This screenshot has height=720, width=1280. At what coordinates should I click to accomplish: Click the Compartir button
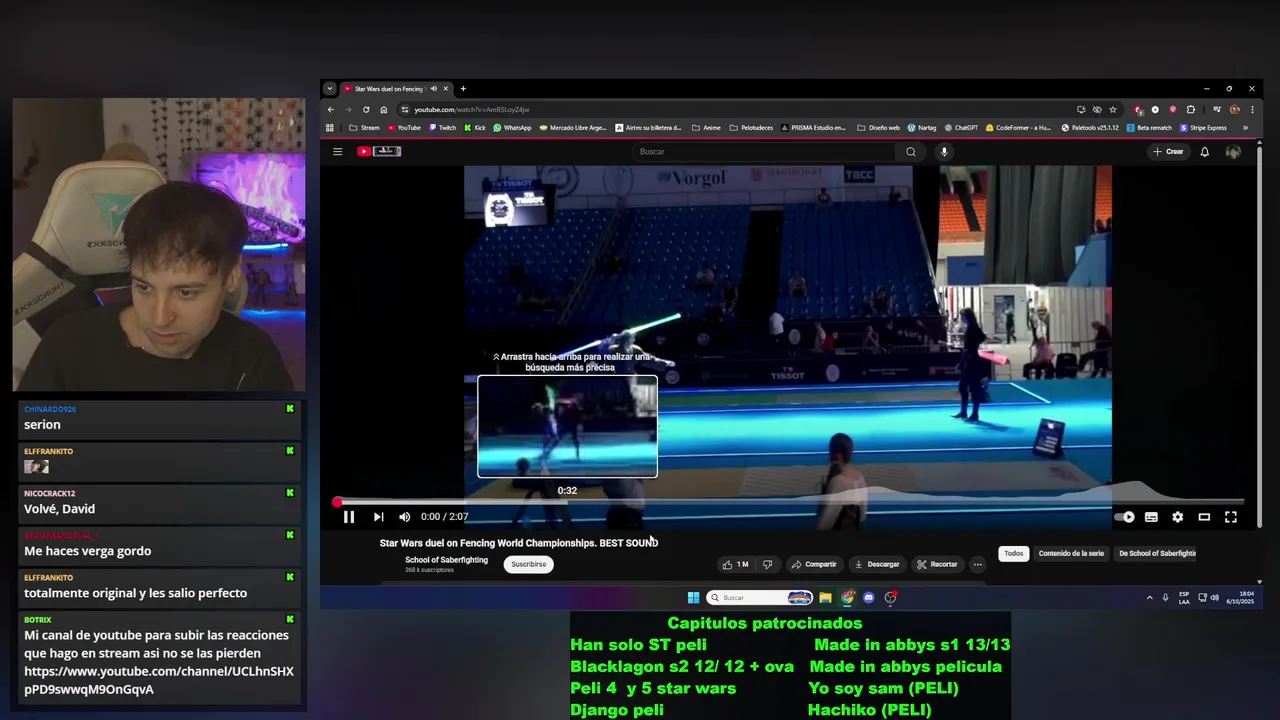tap(814, 564)
